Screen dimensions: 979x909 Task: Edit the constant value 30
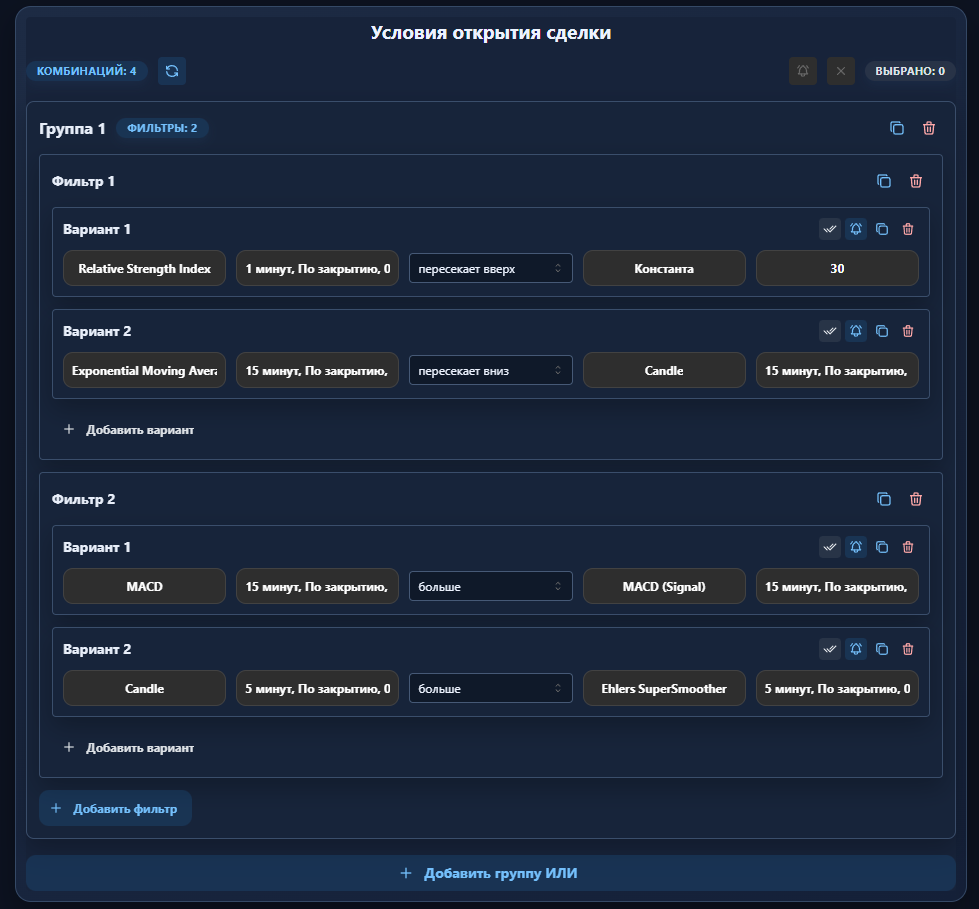(837, 268)
